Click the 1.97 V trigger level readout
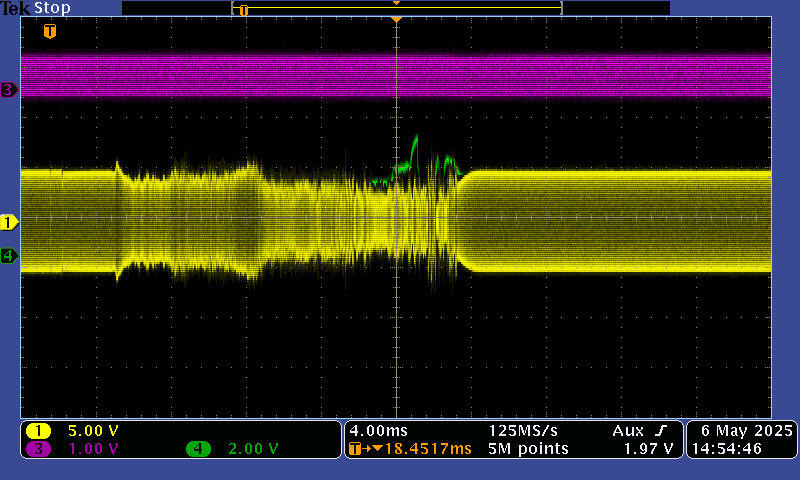800x480 pixels. [x=647, y=448]
